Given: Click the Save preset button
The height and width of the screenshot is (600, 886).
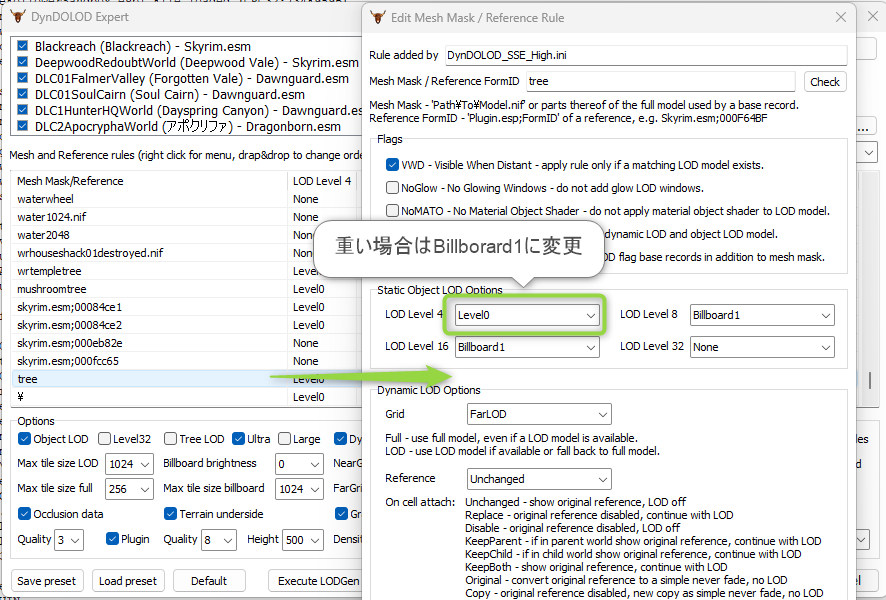Looking at the screenshot, I should pyautogui.click(x=46, y=581).
